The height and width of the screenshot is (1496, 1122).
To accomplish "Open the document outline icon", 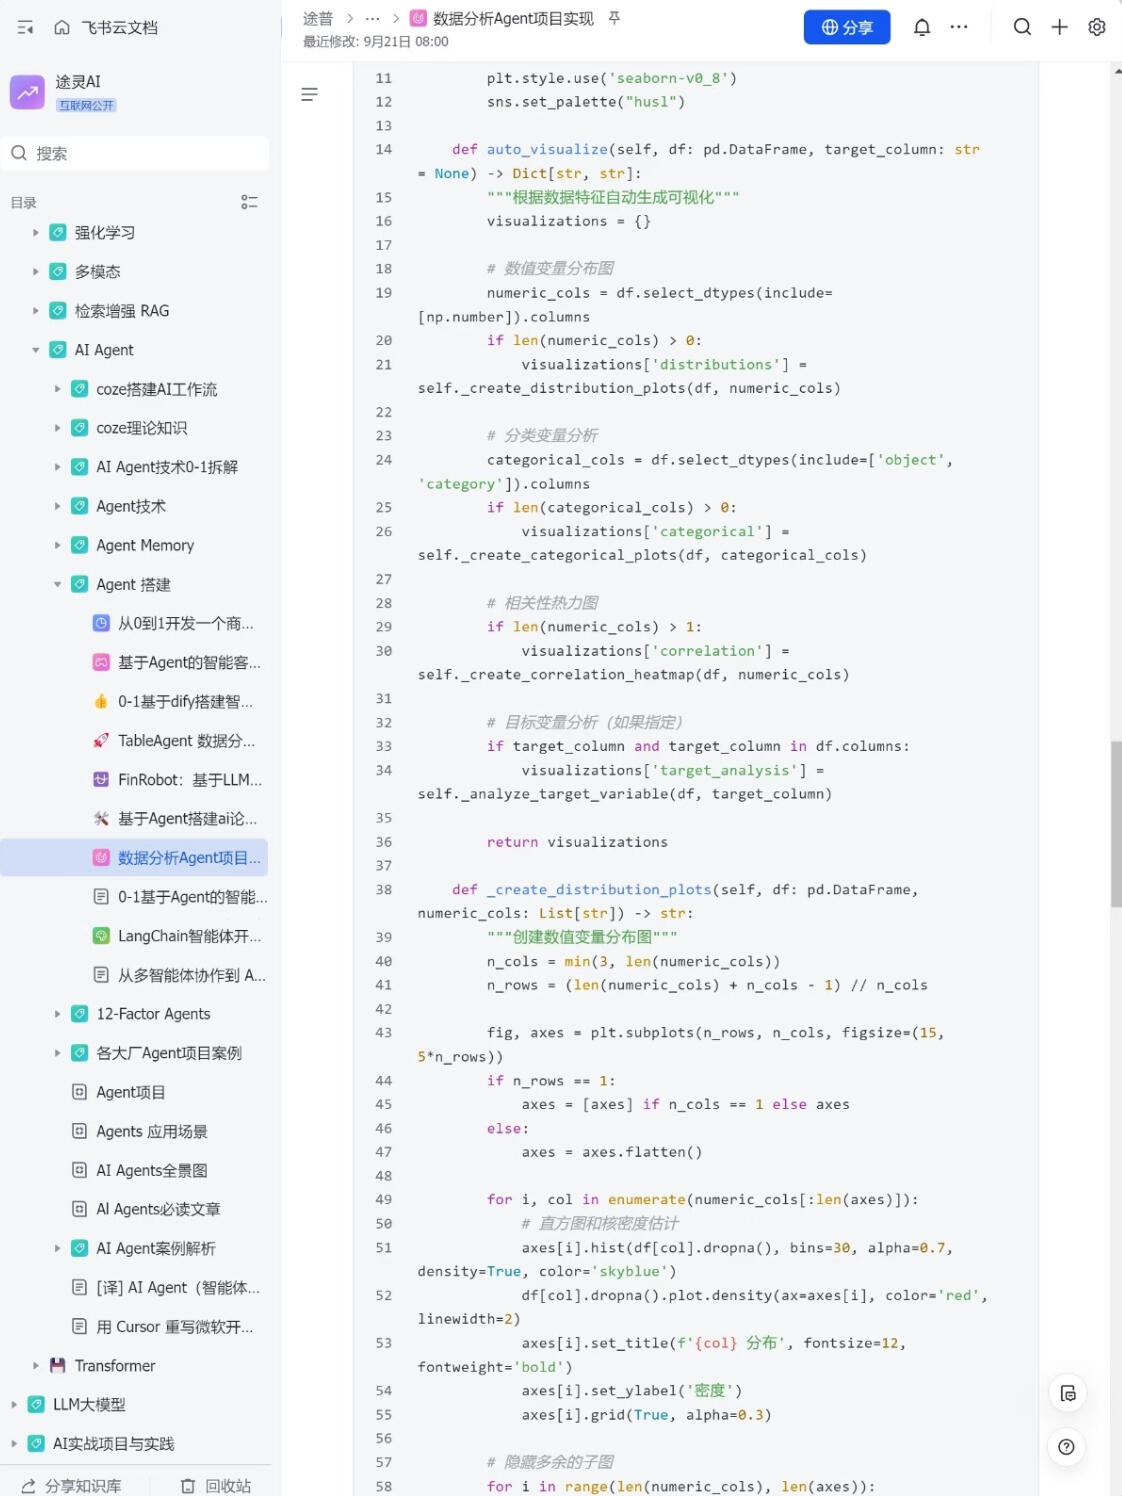I will 310,94.
